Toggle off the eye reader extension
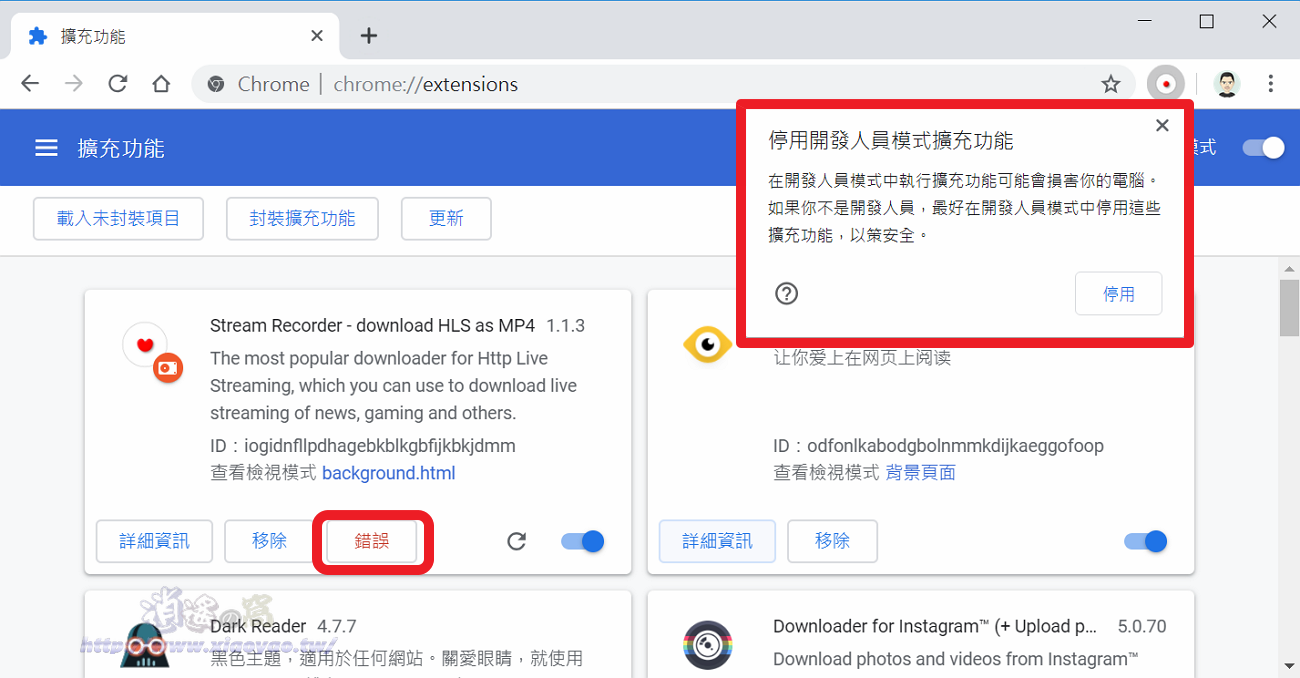Screen dimensions: 1300x678 1144,541
